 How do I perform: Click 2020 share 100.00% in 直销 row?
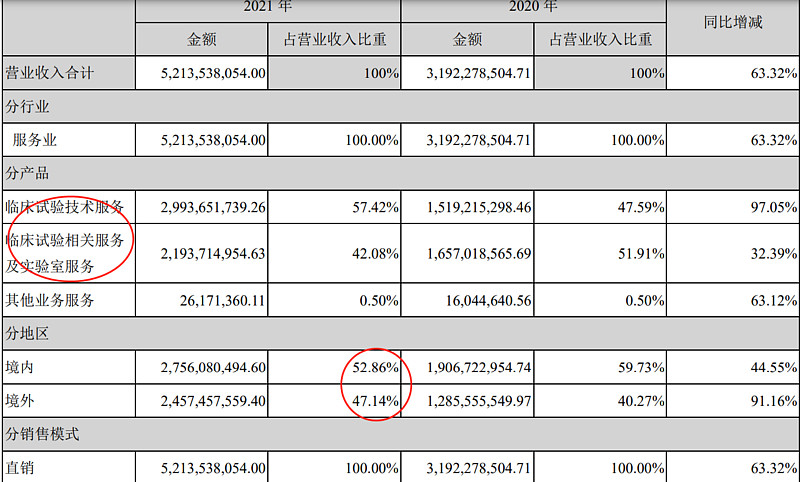(638, 468)
